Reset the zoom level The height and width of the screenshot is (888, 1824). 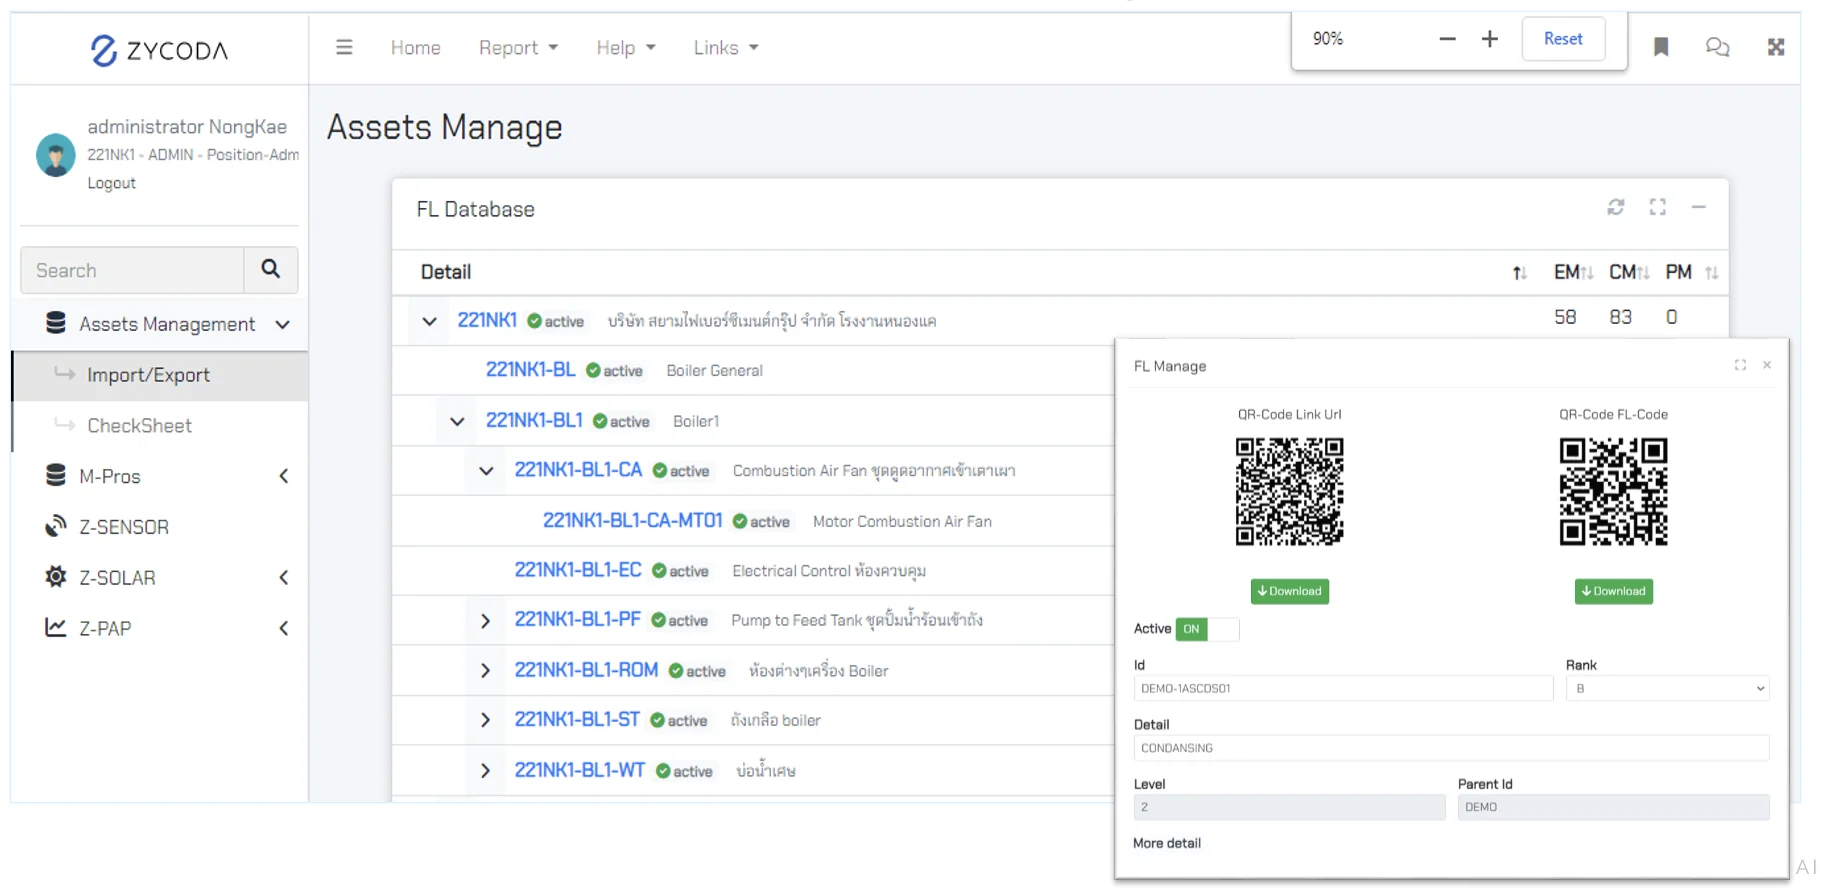pyautogui.click(x=1563, y=39)
